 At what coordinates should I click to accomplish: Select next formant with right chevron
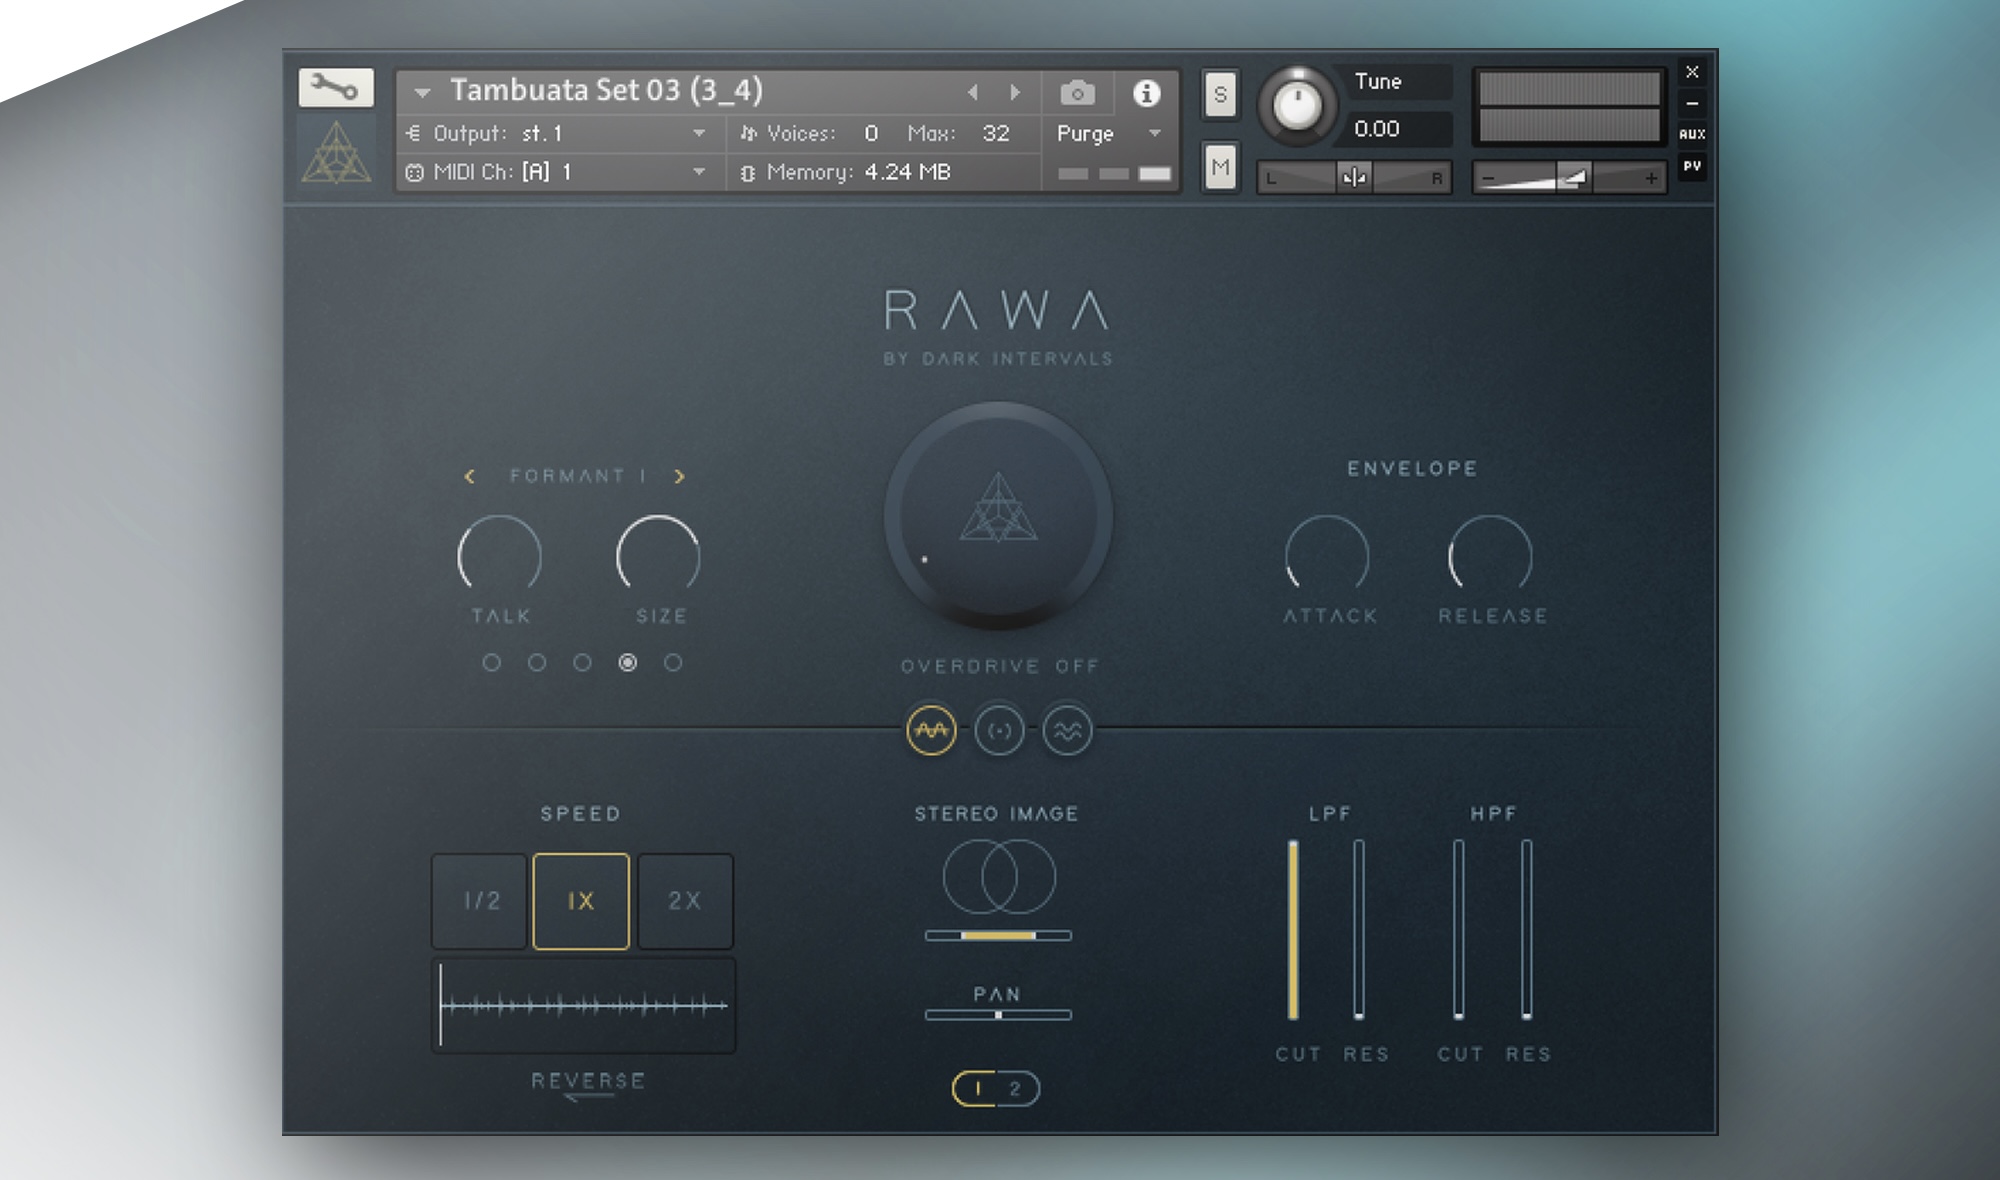(x=680, y=477)
